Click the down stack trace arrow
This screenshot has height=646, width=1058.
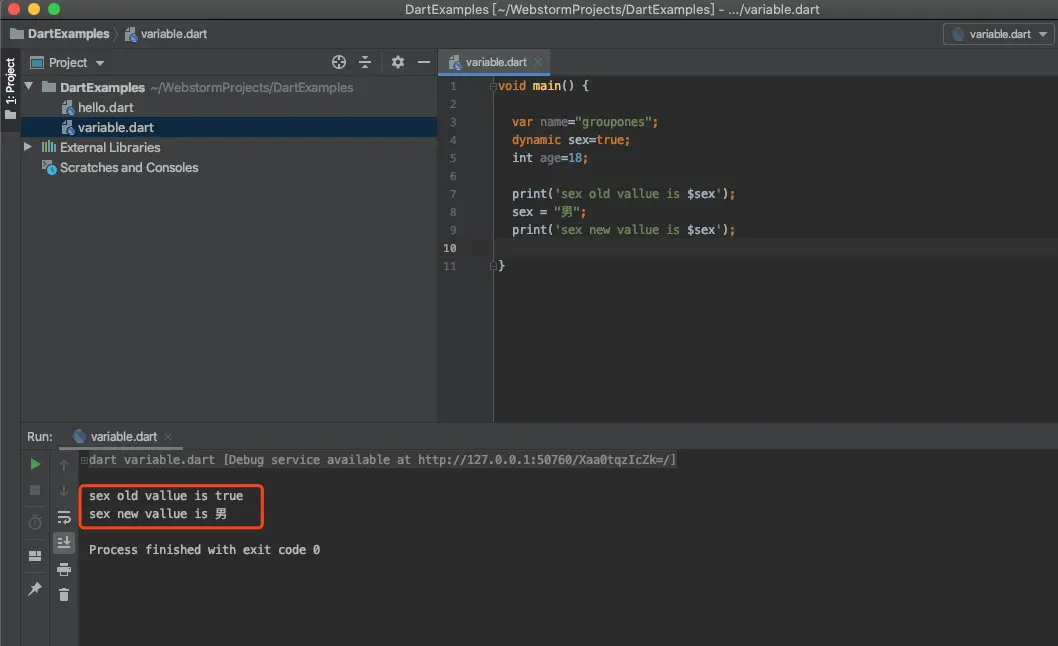tap(64, 491)
